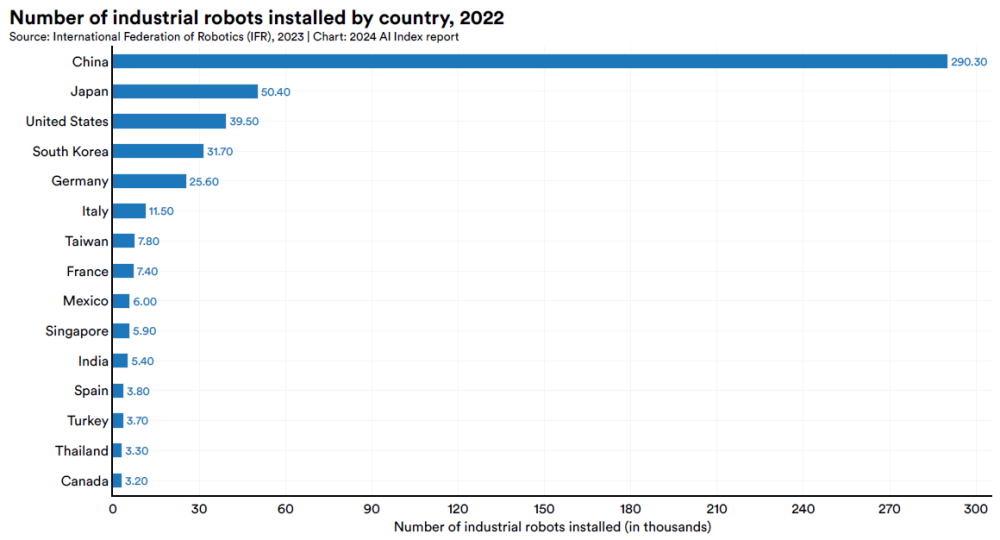
Task: Click the 290.30 value label
Action: pos(968,62)
